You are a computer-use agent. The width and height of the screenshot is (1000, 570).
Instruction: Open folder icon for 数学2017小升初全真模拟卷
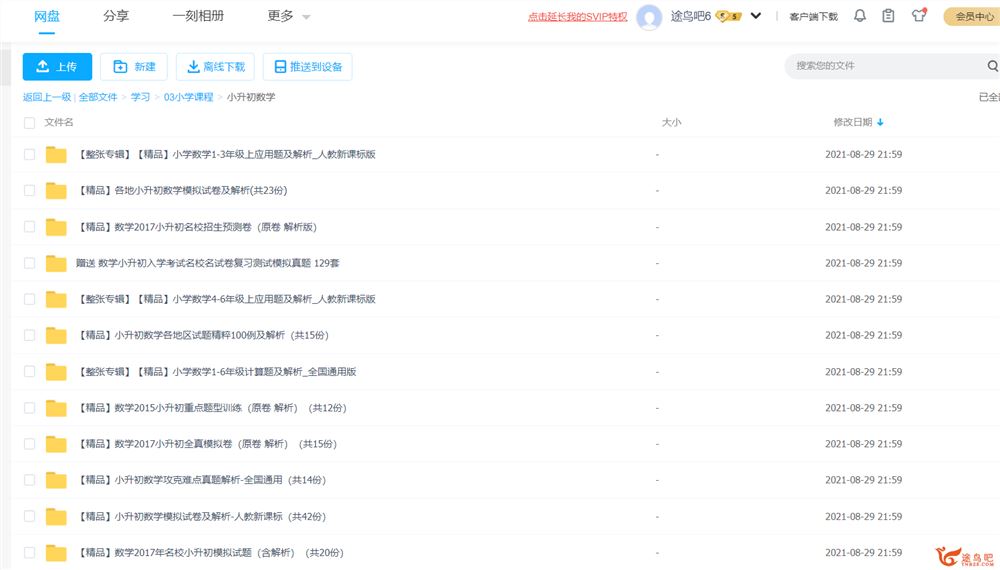[x=56, y=444]
